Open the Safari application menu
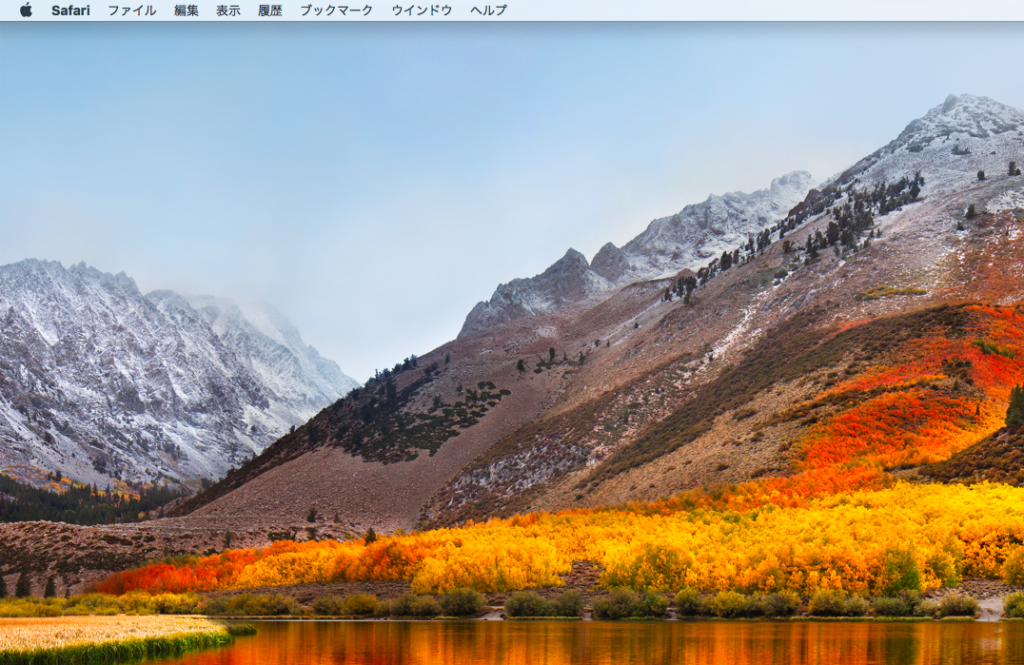The width and height of the screenshot is (1024, 665). tap(70, 12)
